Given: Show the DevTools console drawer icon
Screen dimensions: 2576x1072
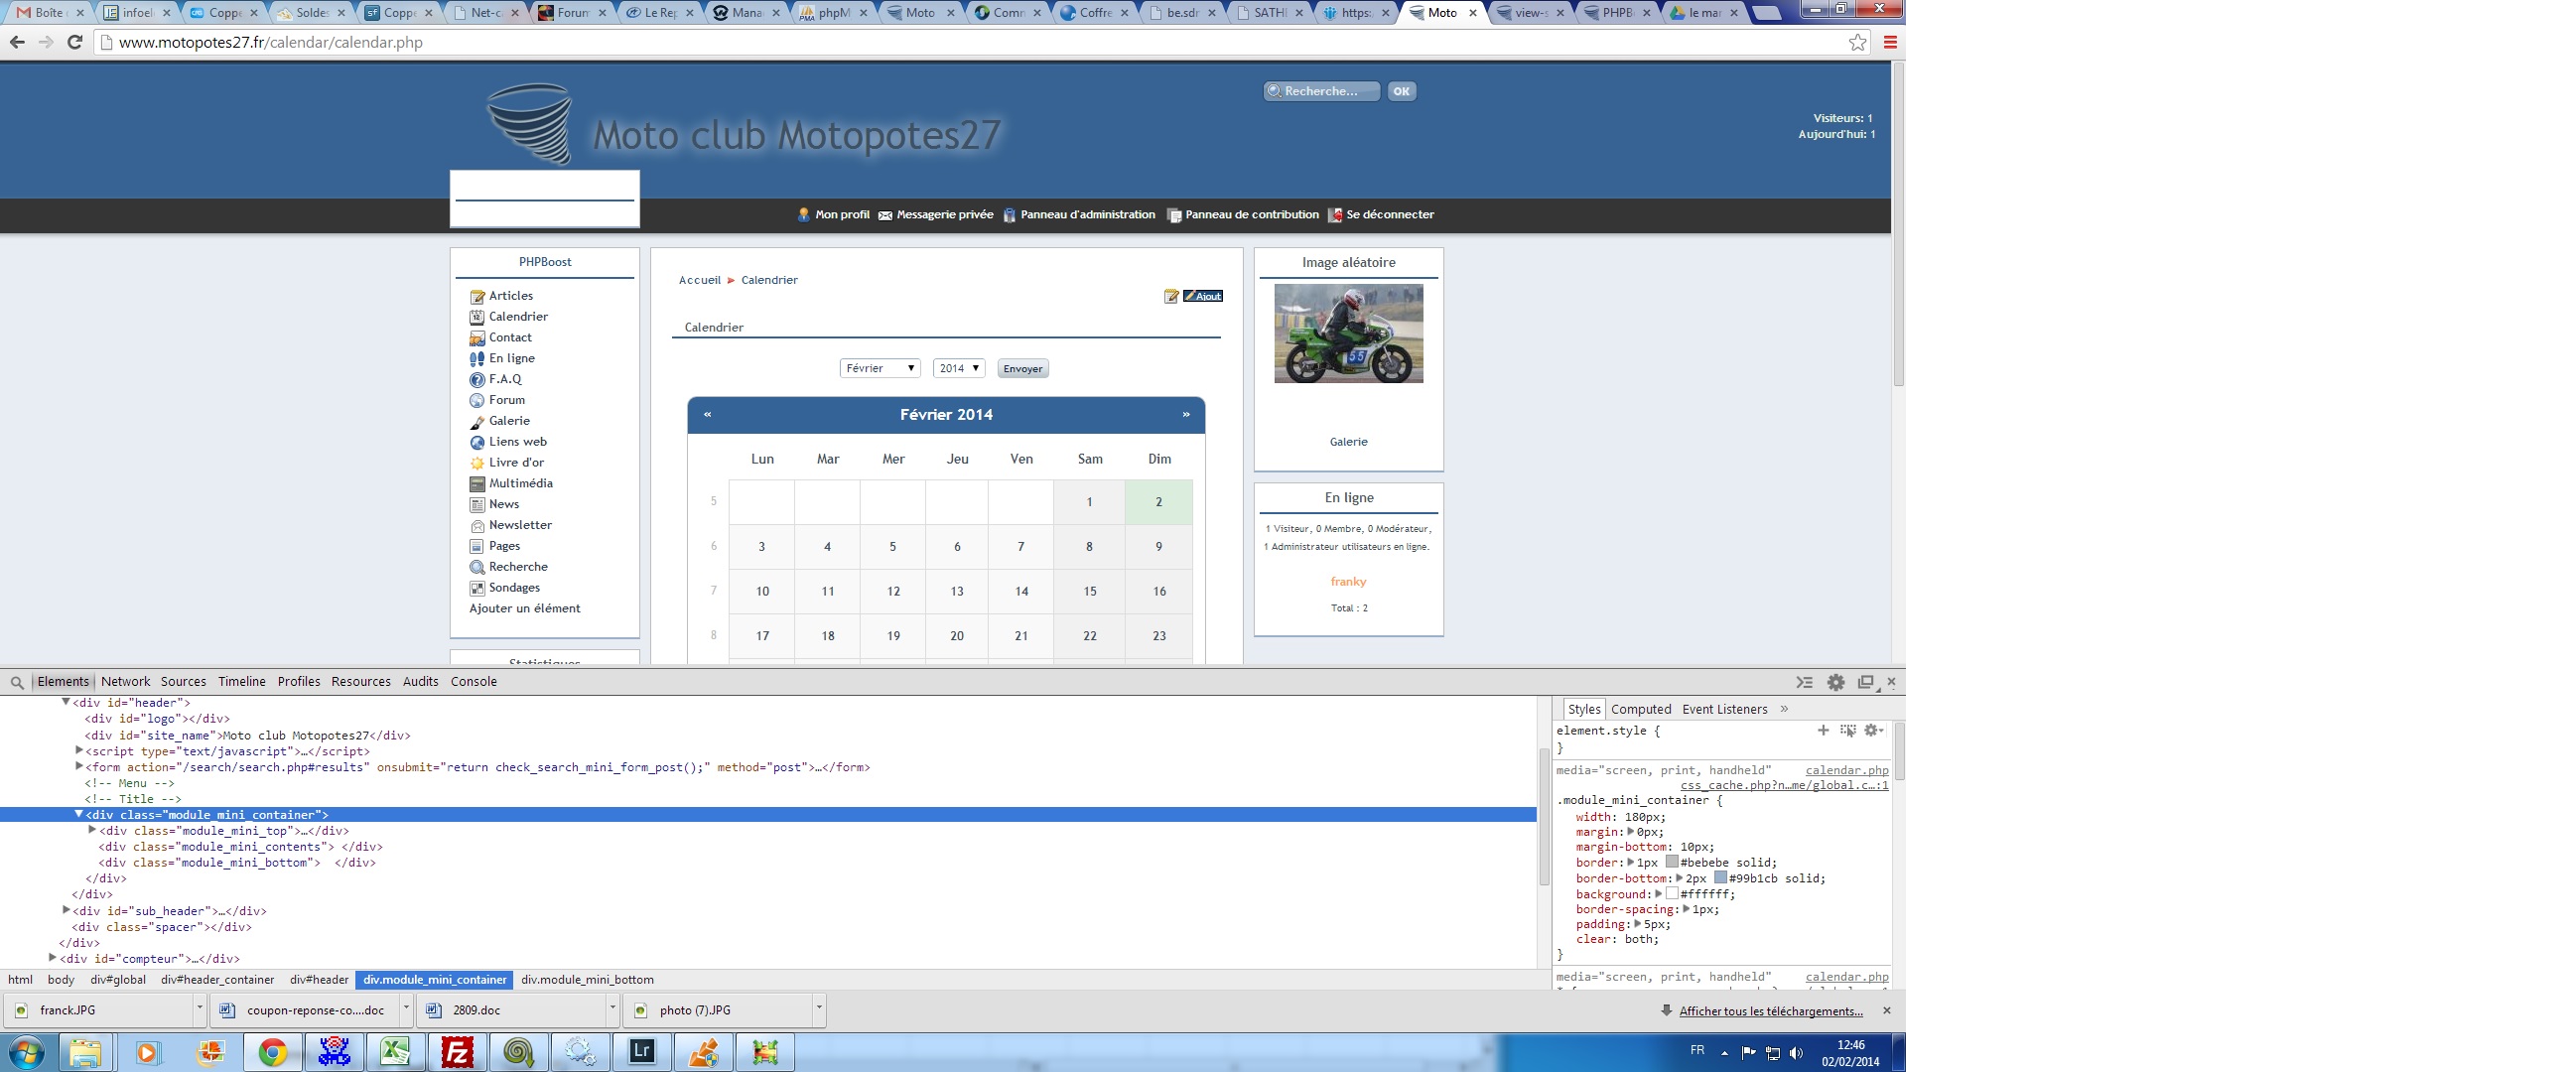Looking at the screenshot, I should 1804,682.
